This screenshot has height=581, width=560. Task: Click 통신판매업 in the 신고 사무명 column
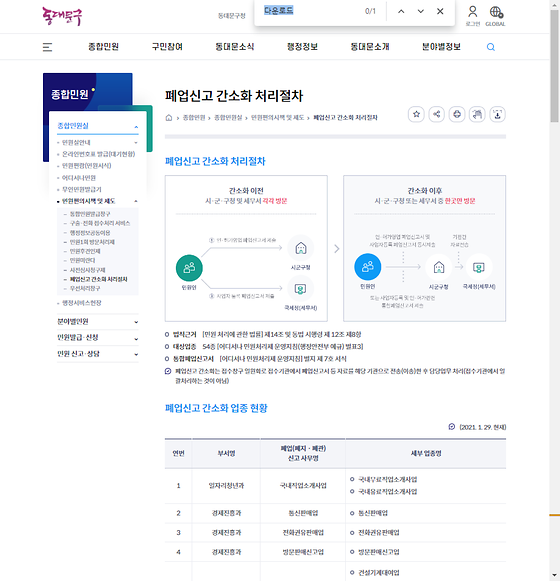coord(303,513)
